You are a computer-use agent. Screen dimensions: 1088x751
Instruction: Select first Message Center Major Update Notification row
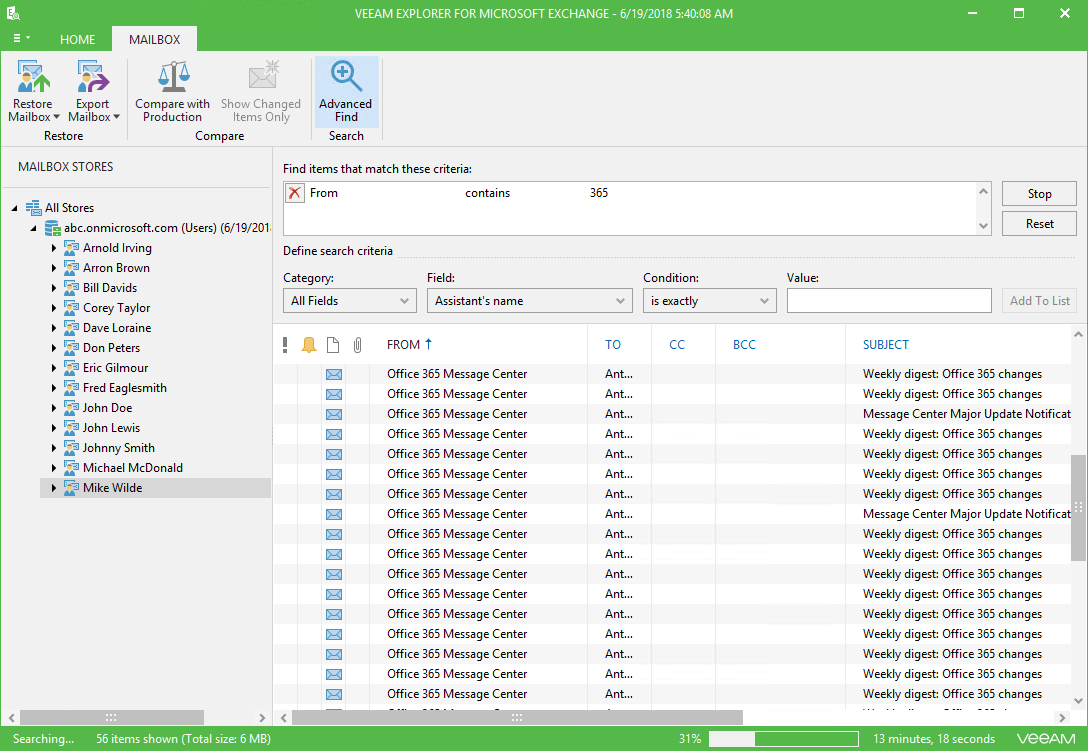point(672,414)
